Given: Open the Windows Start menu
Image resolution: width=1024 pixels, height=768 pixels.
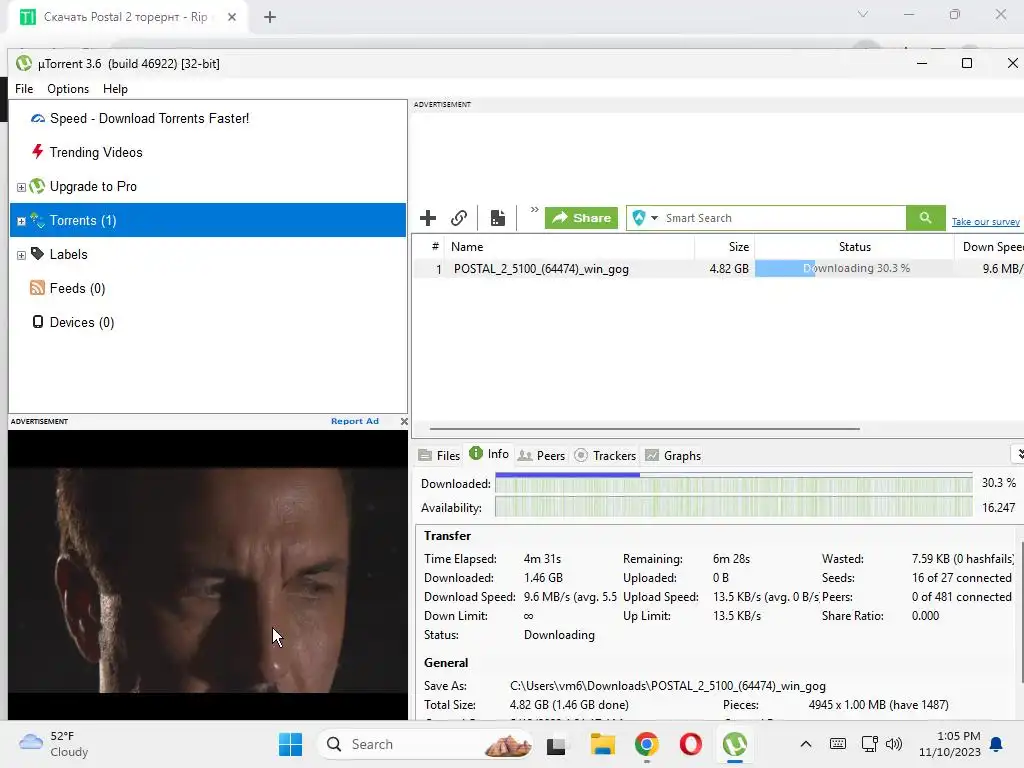Looking at the screenshot, I should (290, 744).
